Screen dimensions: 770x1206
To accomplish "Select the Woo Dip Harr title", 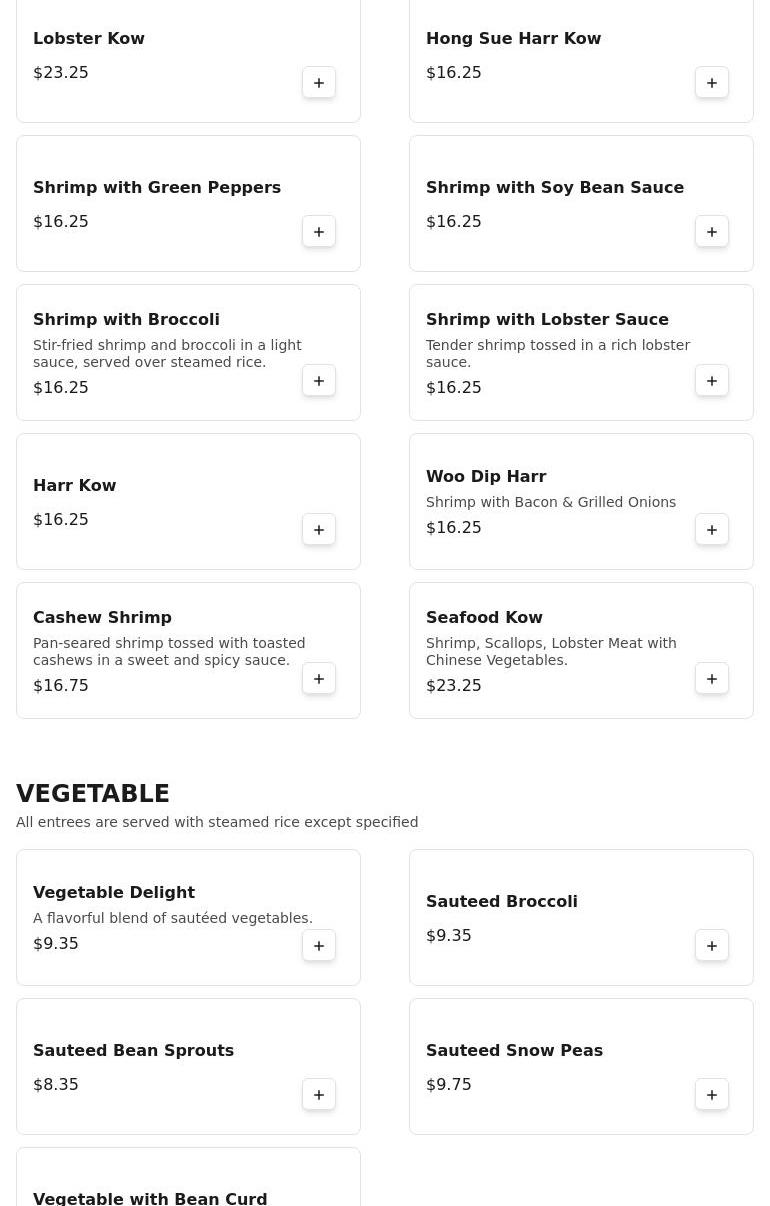I will coord(486,477).
